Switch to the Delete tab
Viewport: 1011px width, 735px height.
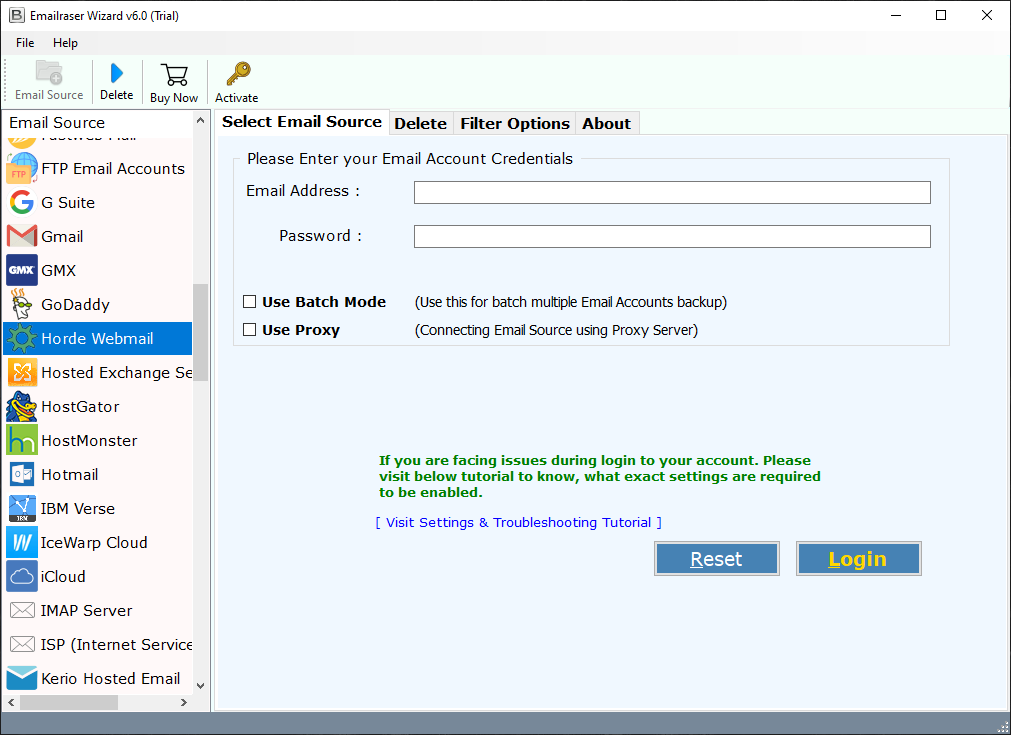[x=420, y=123]
